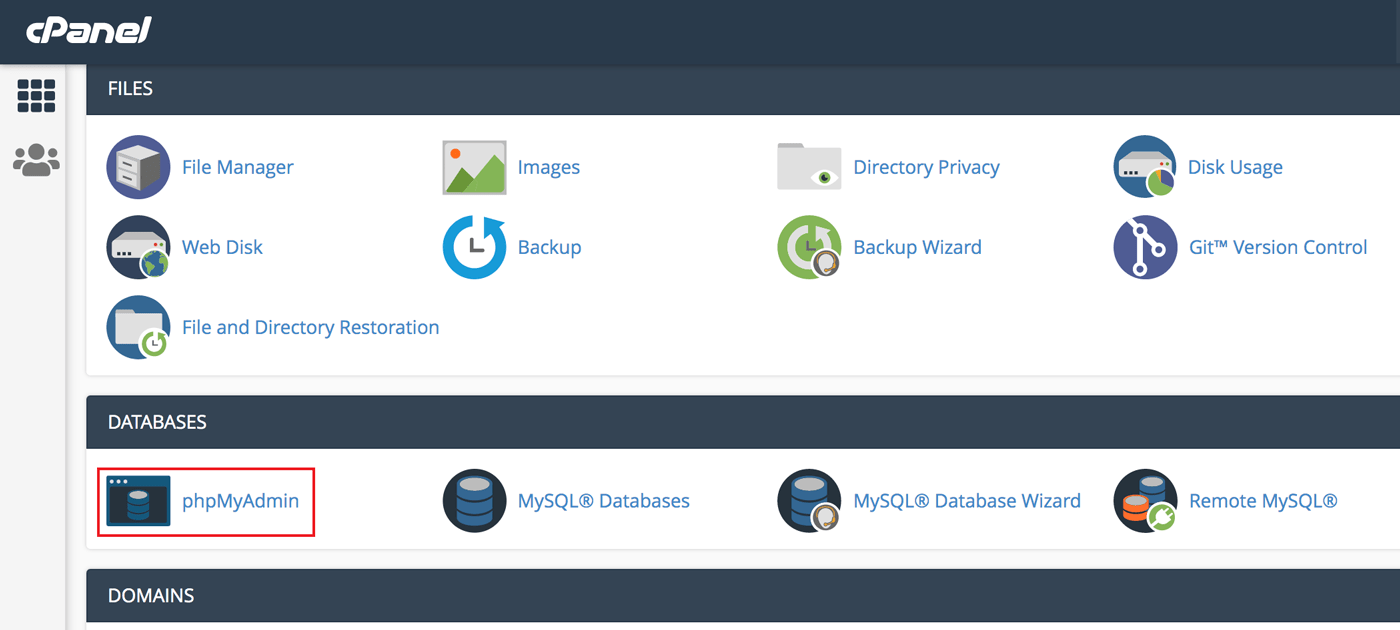Click the Git Version Control icon
1400x630 pixels.
pyautogui.click(x=1145, y=247)
